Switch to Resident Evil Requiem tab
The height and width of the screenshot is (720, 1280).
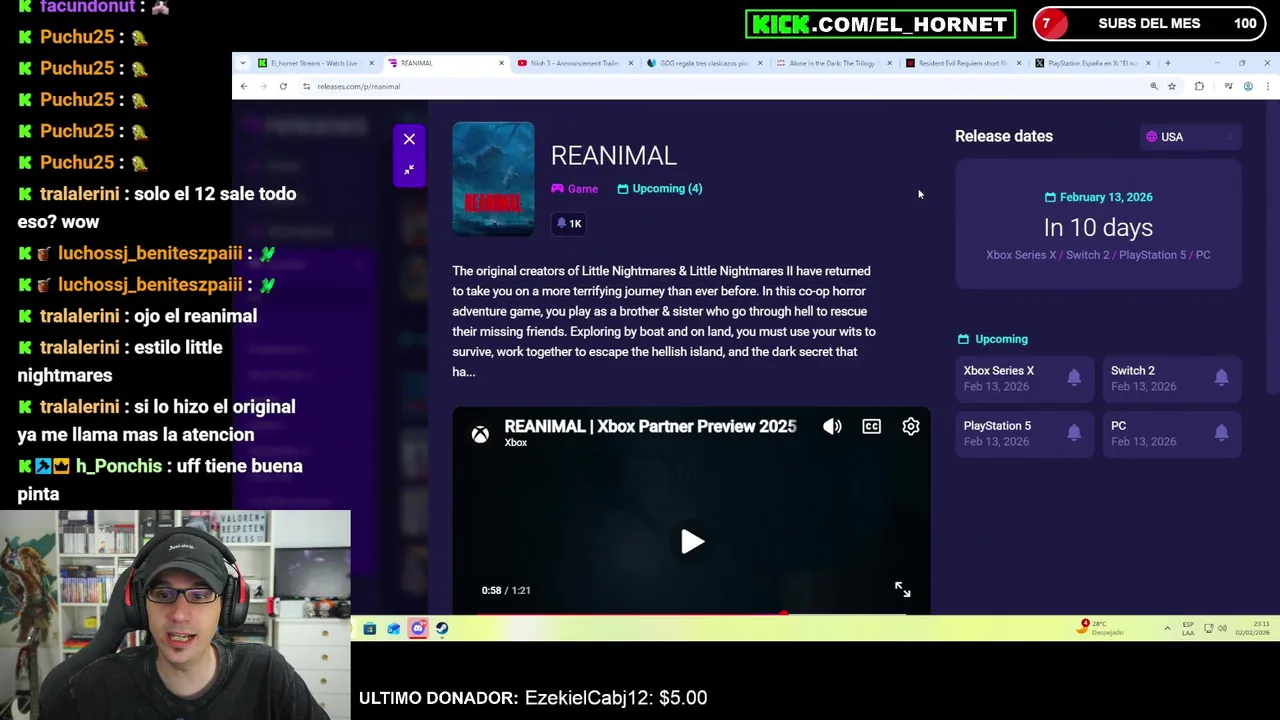[x=962, y=63]
